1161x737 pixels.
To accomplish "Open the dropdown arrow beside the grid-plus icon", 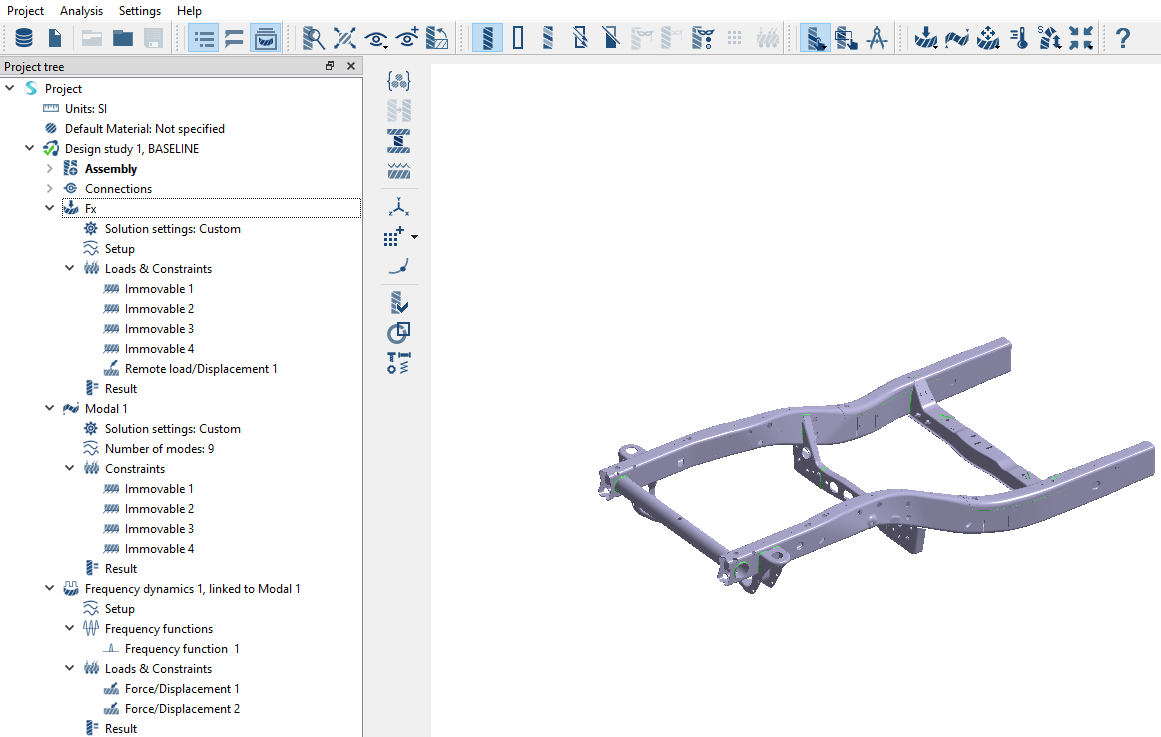I will pyautogui.click(x=415, y=238).
